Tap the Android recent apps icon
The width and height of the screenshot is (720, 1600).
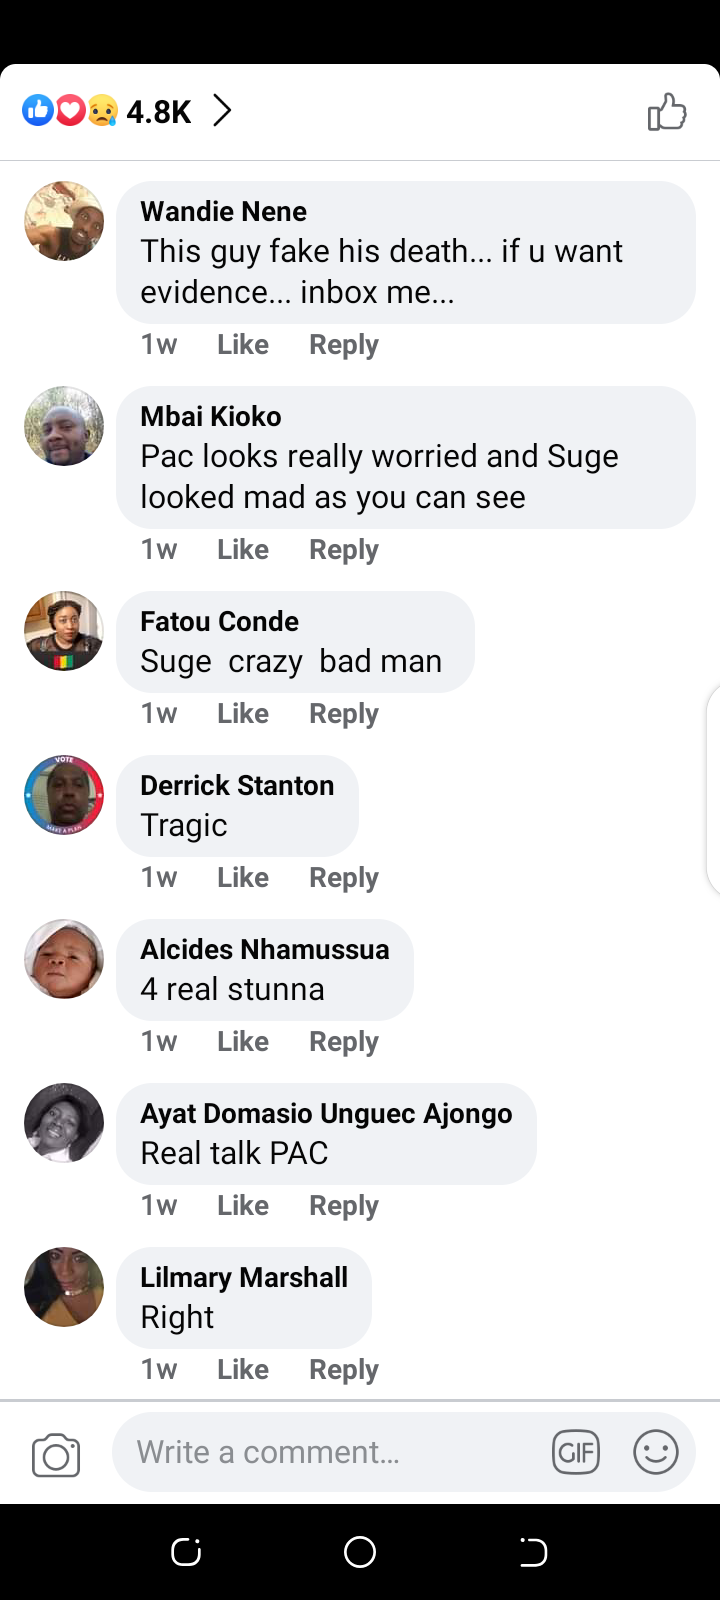(186, 1552)
